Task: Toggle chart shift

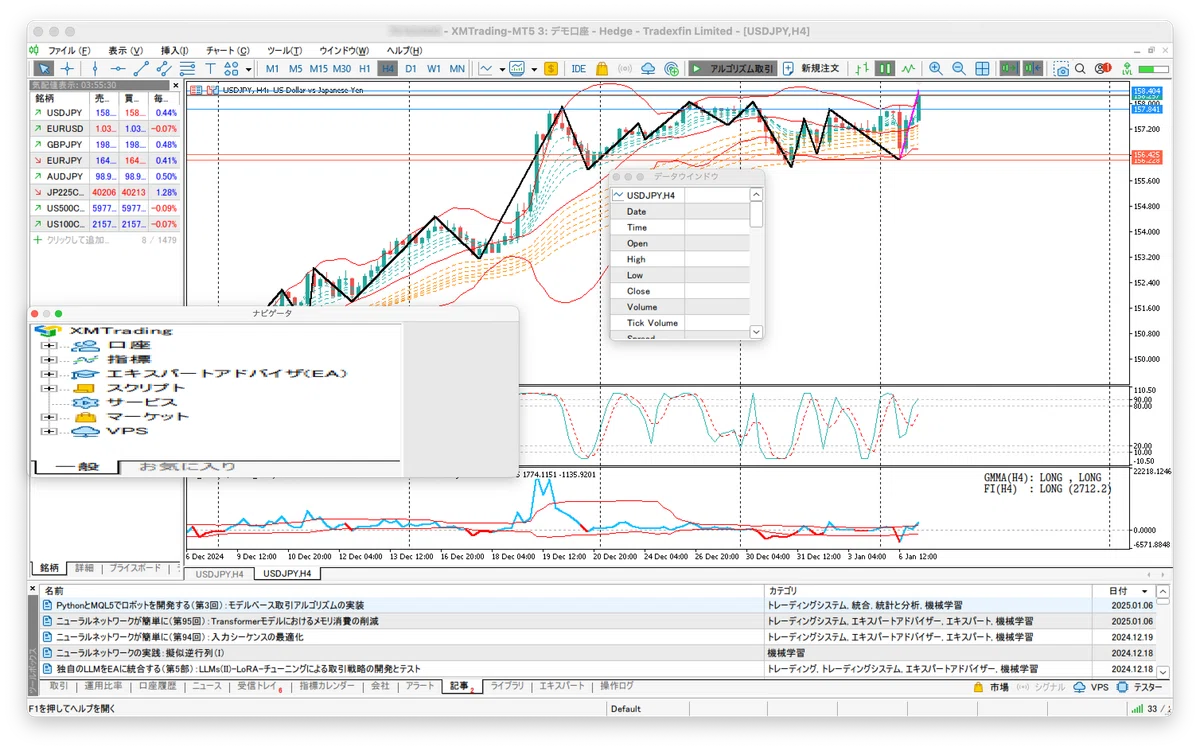Action: click(x=1033, y=69)
